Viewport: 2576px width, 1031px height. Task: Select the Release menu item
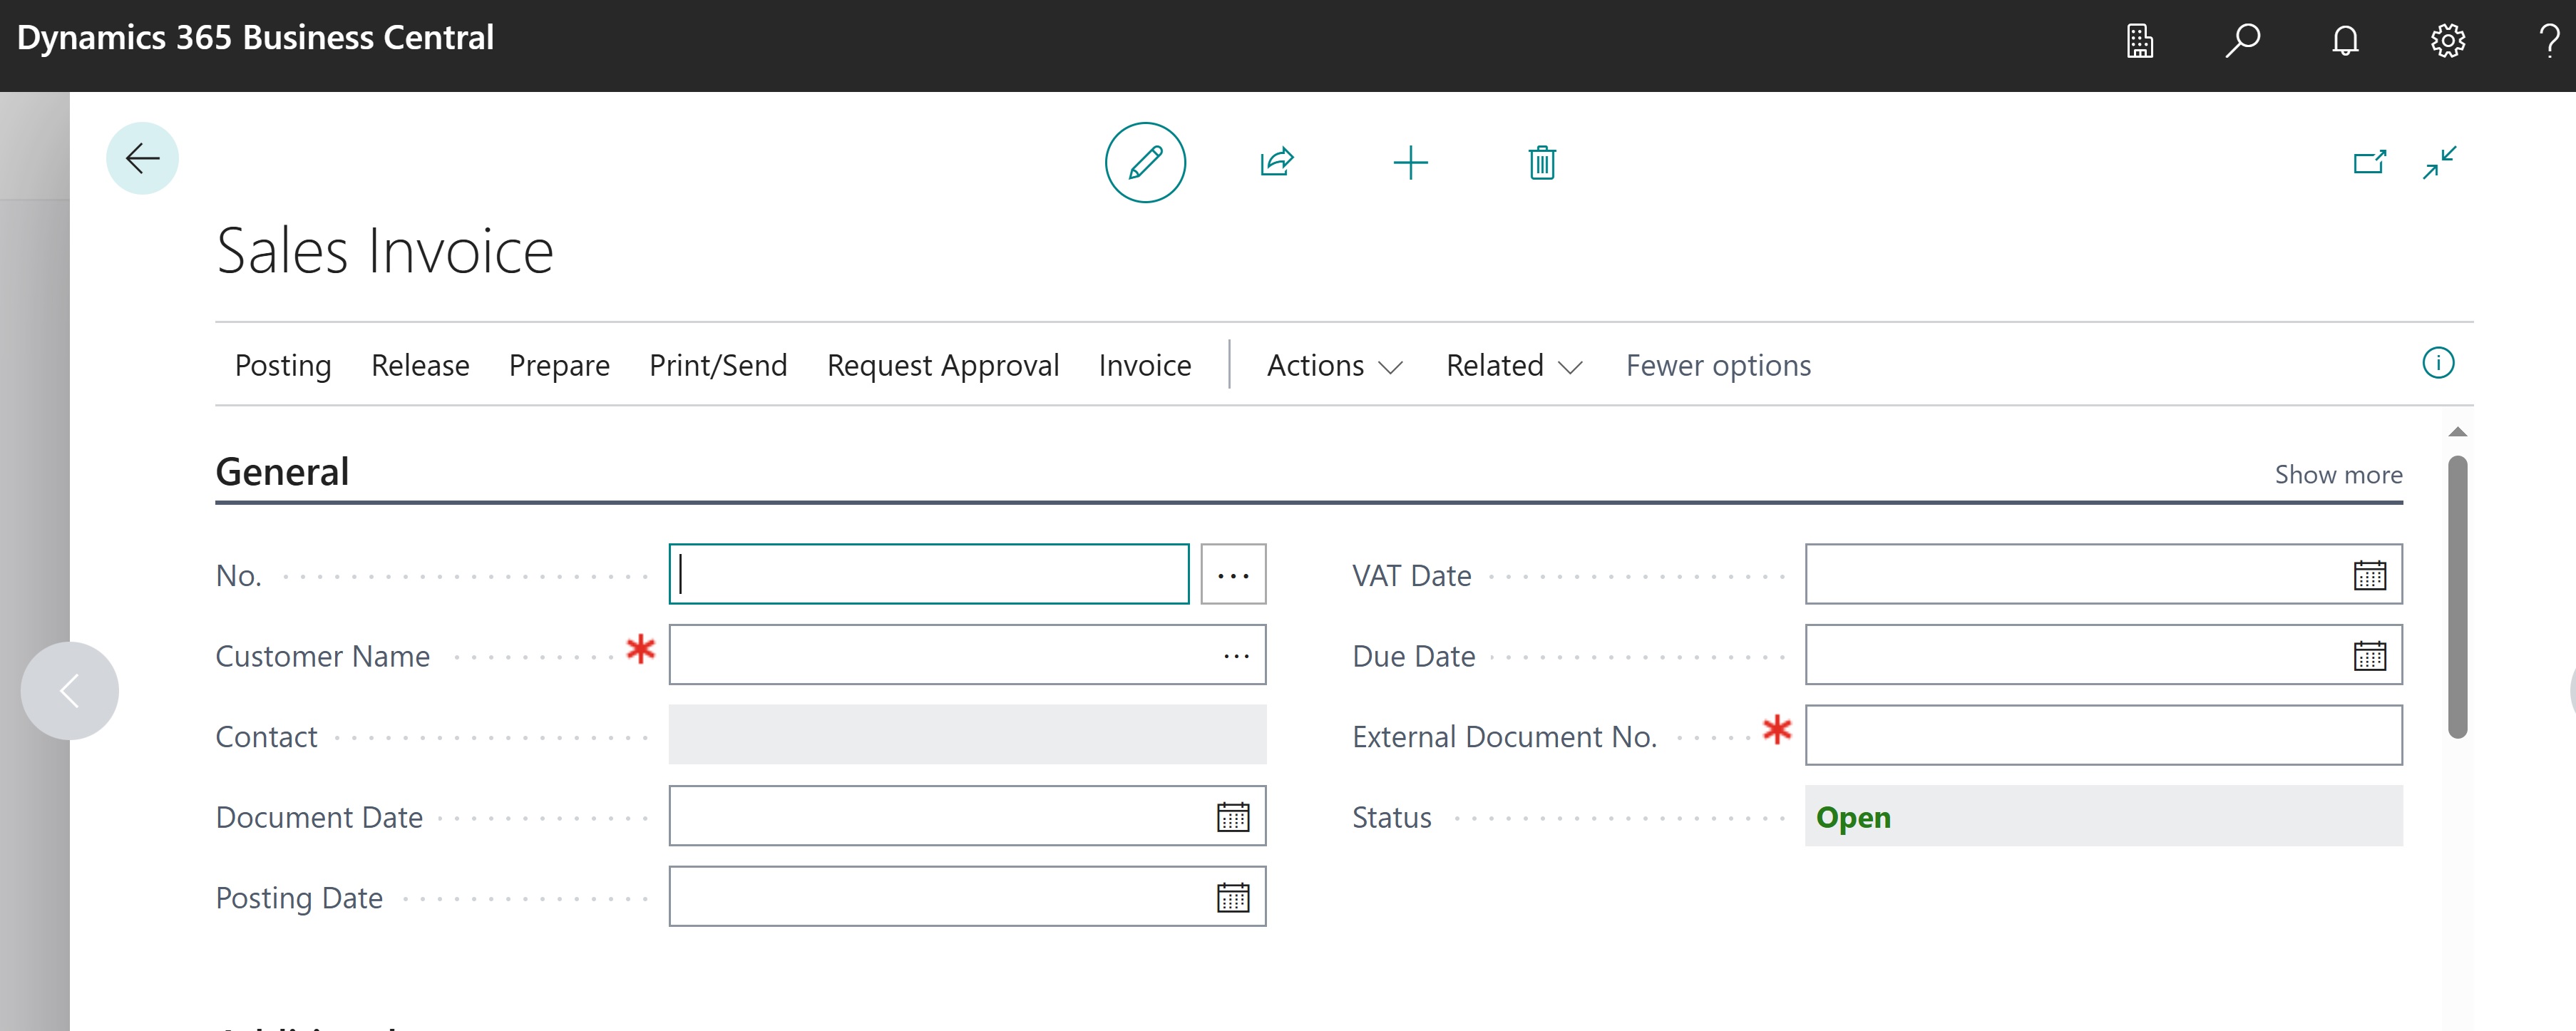click(420, 365)
